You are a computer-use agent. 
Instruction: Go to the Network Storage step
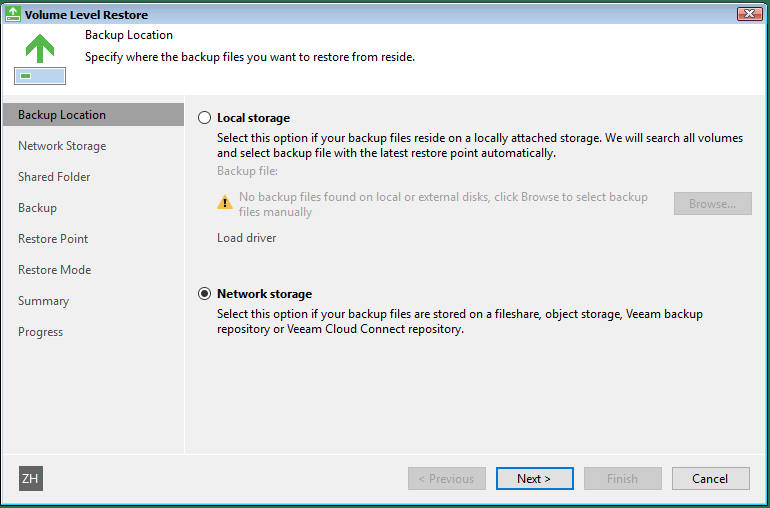tap(62, 146)
